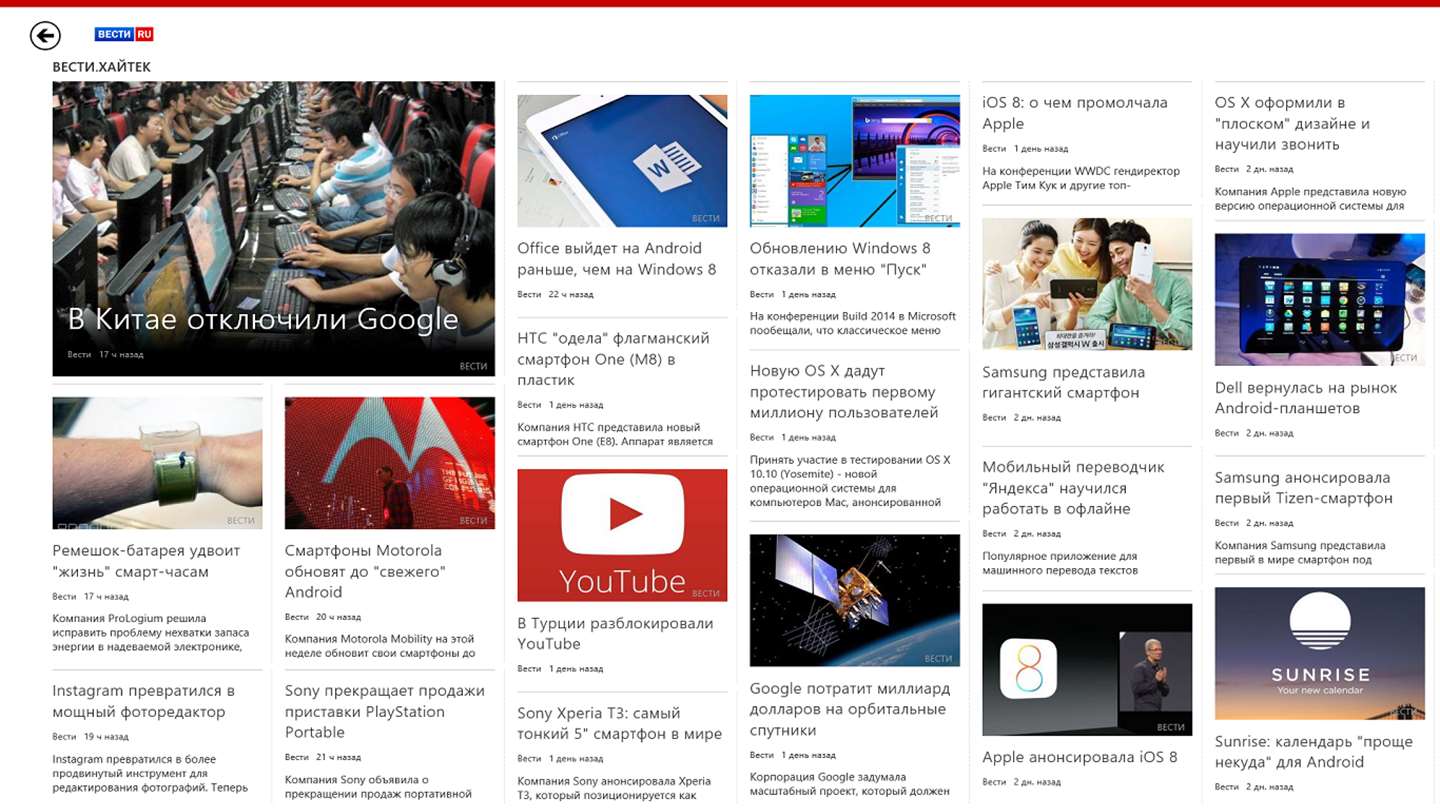The height and width of the screenshot is (810, 1440).
Task: Click the 'ВЕСТИ.ХАЙТЕК' section title
Action: [x=102, y=67]
